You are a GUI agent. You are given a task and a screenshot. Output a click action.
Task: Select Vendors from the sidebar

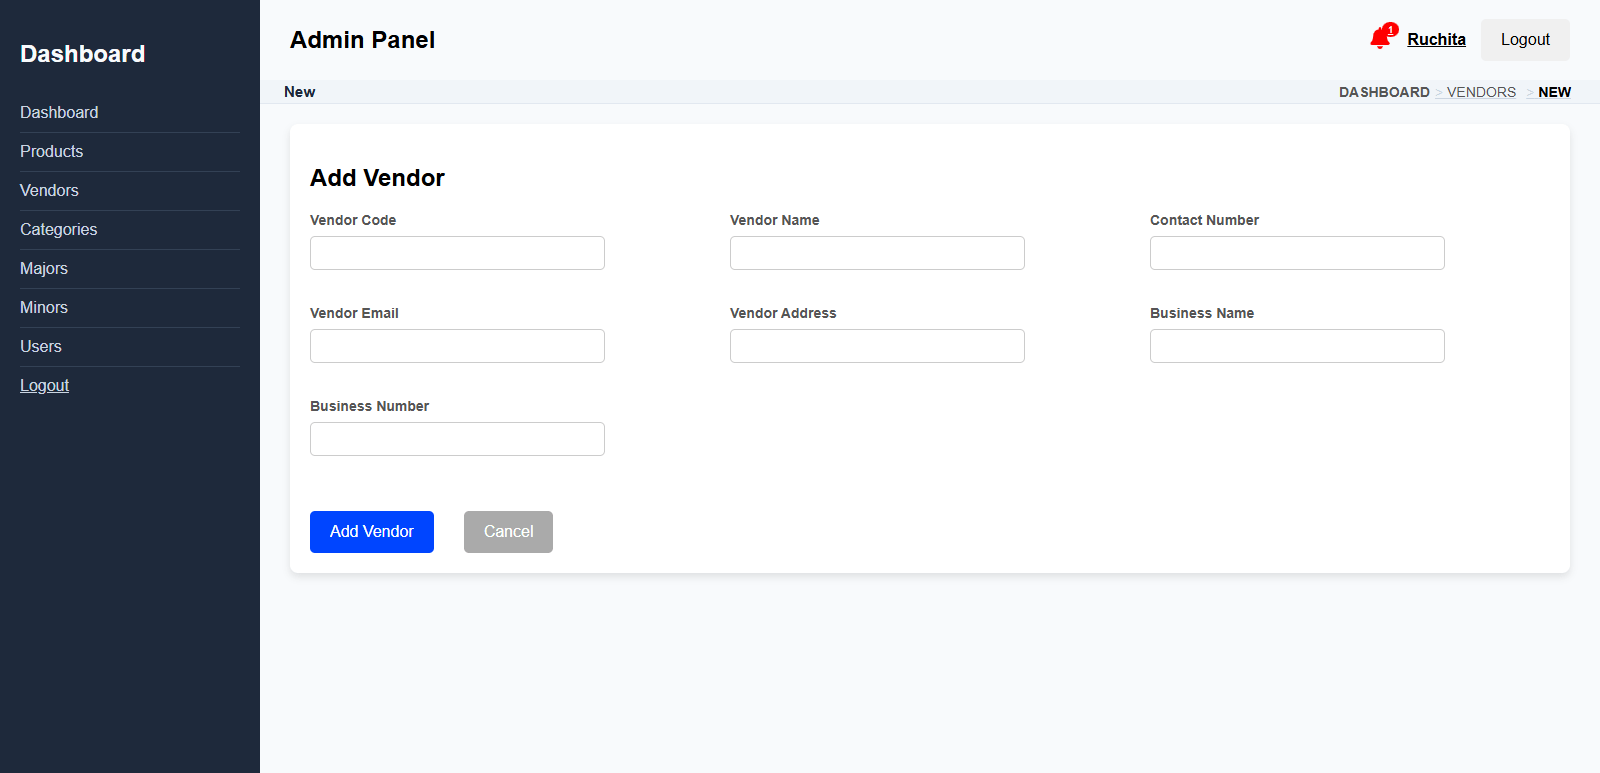[x=49, y=191]
